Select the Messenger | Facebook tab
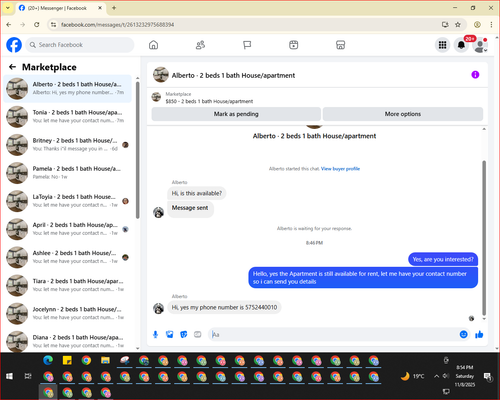 point(61,8)
